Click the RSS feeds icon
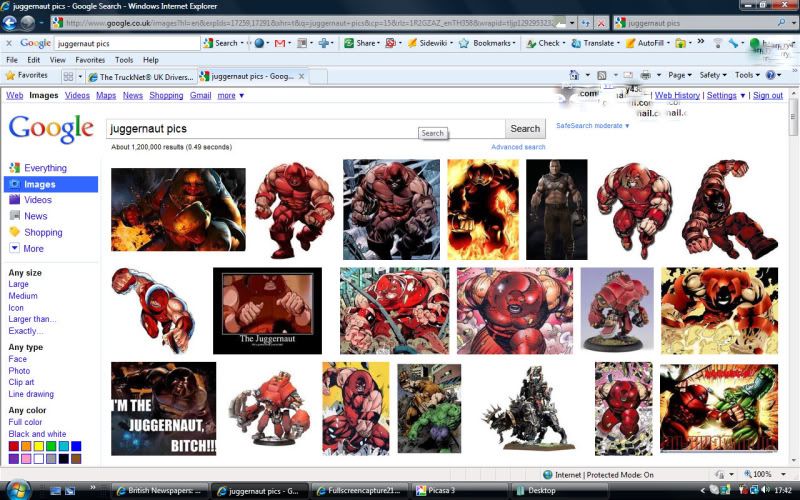The width and height of the screenshot is (800, 500). [602, 75]
